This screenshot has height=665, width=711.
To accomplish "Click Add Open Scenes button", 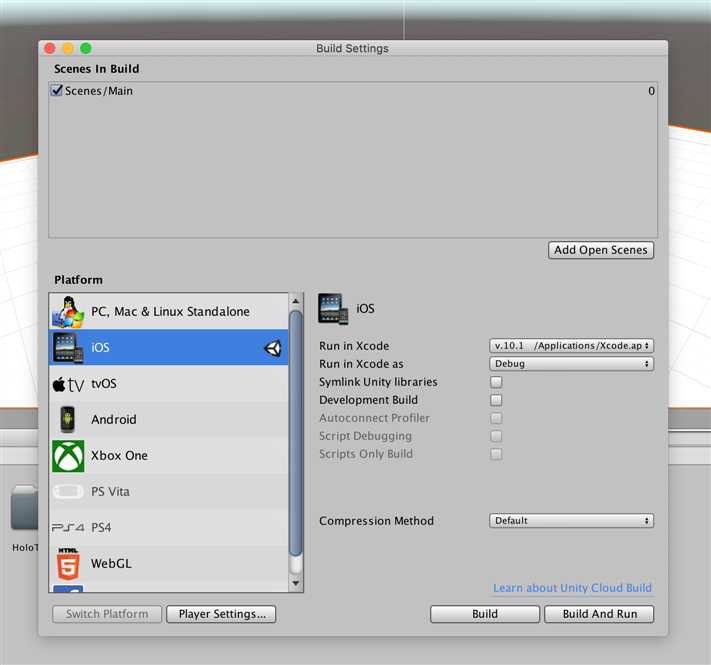I will [x=601, y=250].
